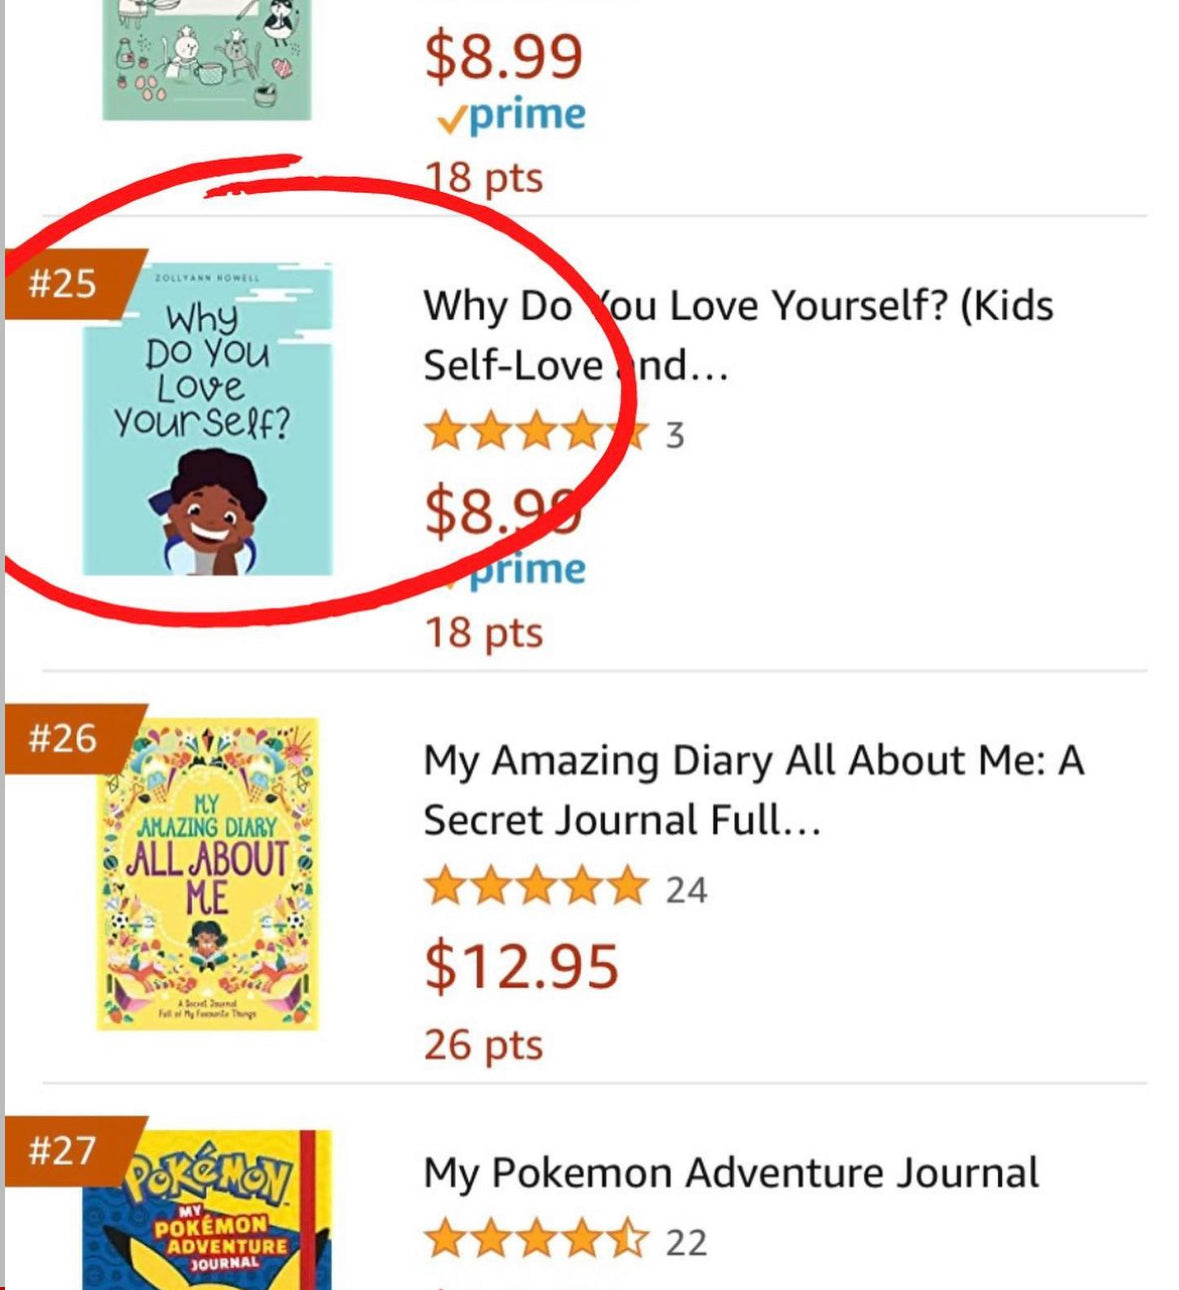This screenshot has width=1179, height=1290.
Task: Open the Why Do You Love Yourself? title link
Action: click(738, 335)
